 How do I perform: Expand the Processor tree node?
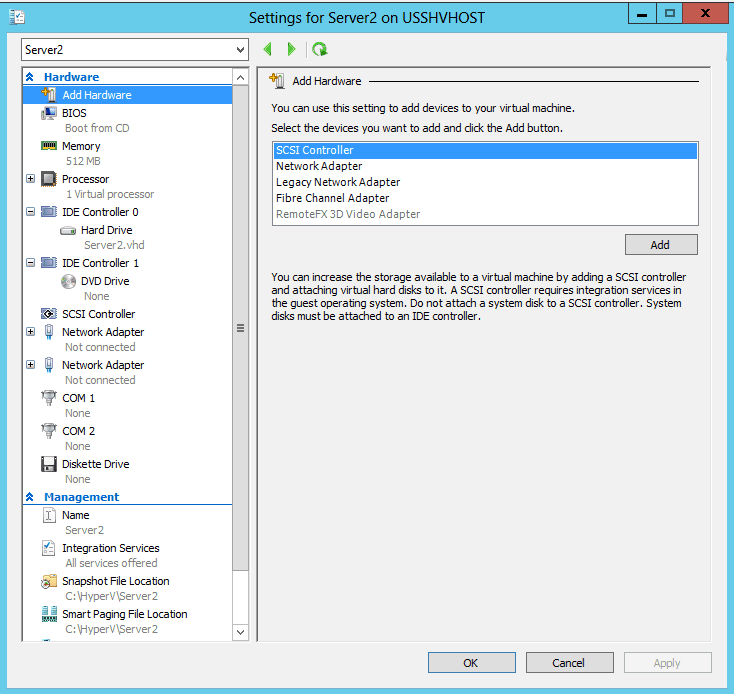30,179
